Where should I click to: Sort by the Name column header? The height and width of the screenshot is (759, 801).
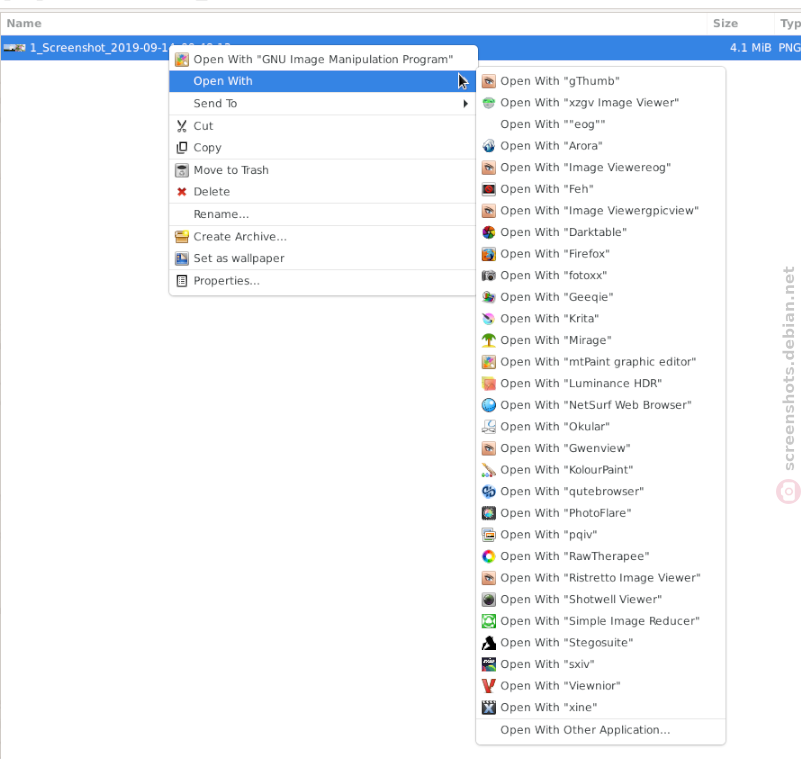[354, 23]
